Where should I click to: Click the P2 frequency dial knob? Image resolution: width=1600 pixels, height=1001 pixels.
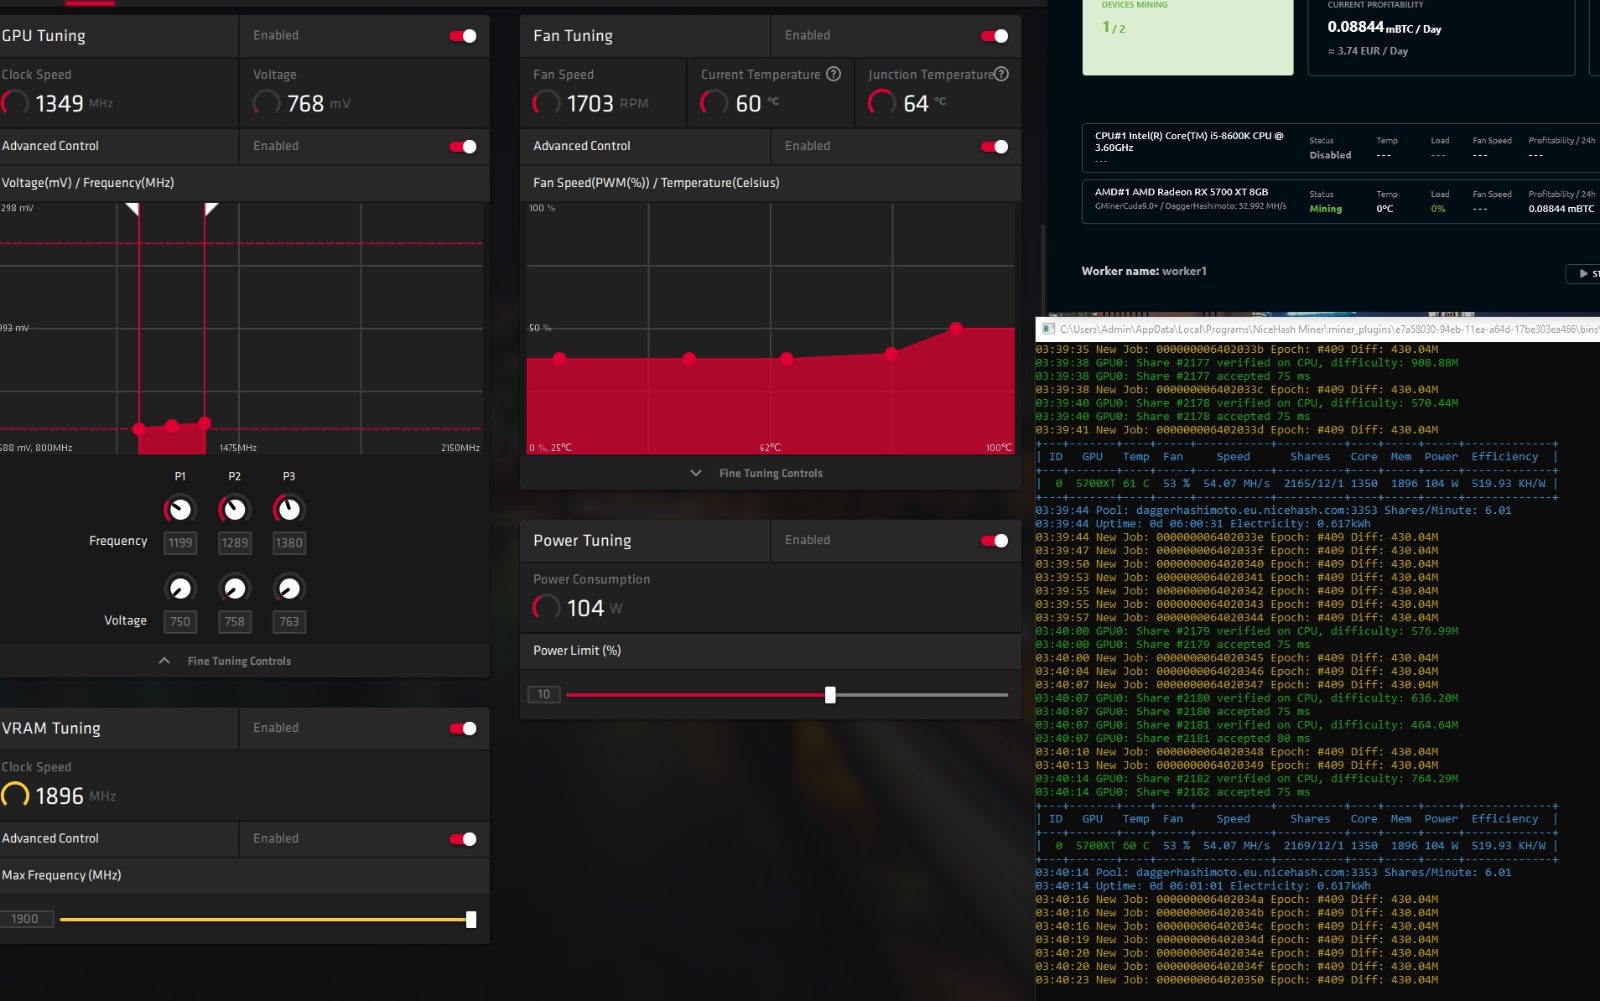[234, 510]
